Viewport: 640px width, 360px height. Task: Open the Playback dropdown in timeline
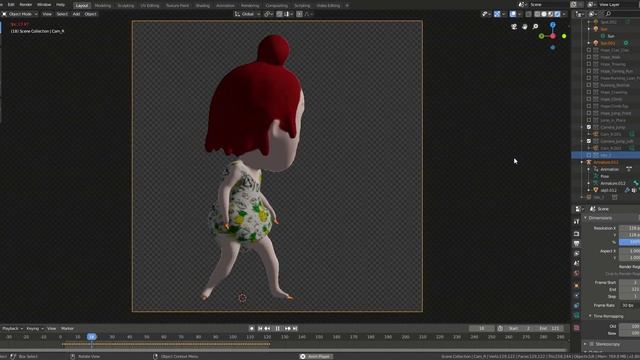(x=12, y=329)
